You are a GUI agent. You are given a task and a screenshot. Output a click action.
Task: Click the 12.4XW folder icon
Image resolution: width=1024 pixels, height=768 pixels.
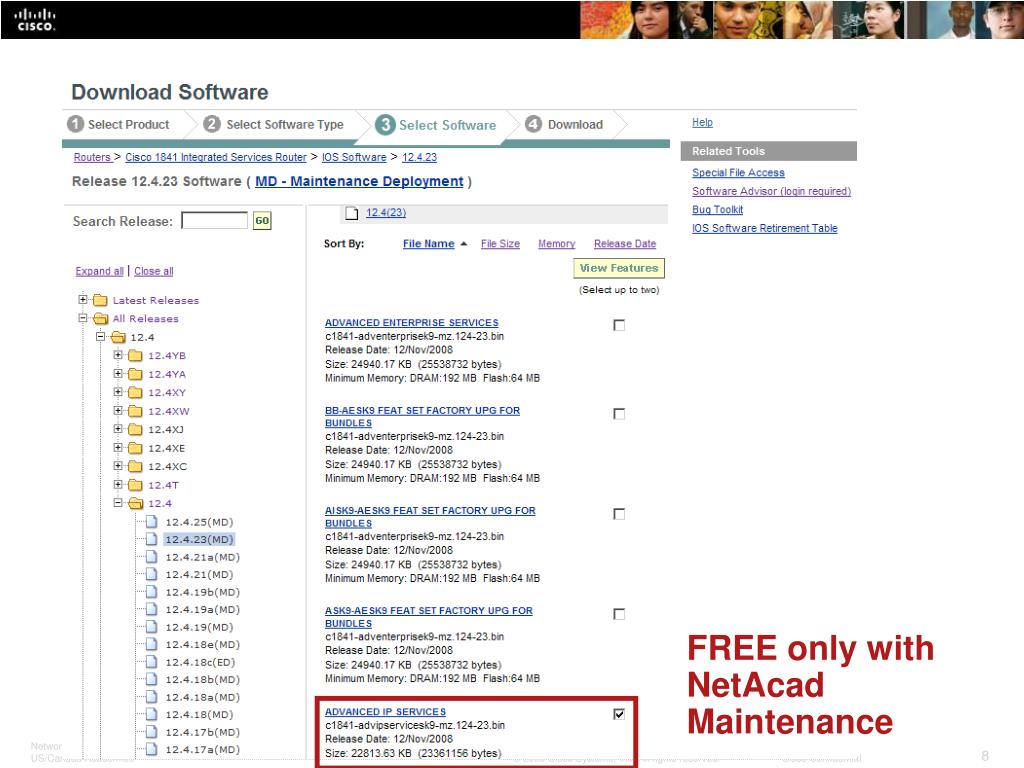coord(135,411)
